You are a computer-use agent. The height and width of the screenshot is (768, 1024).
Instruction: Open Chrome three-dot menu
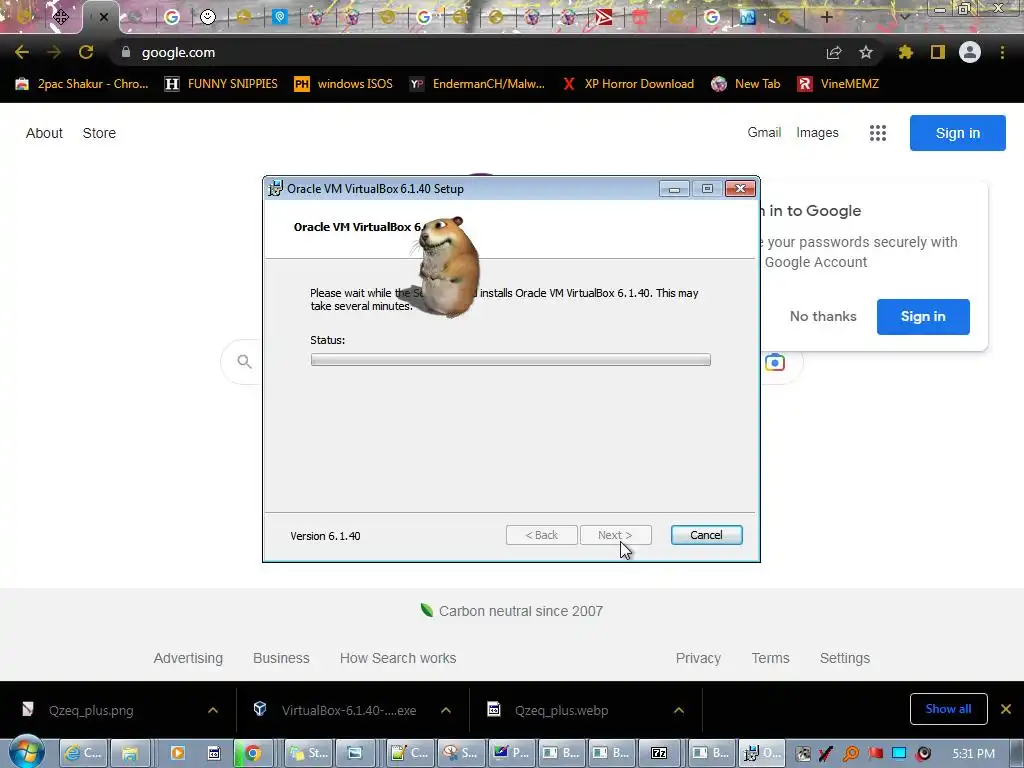point(1002,52)
